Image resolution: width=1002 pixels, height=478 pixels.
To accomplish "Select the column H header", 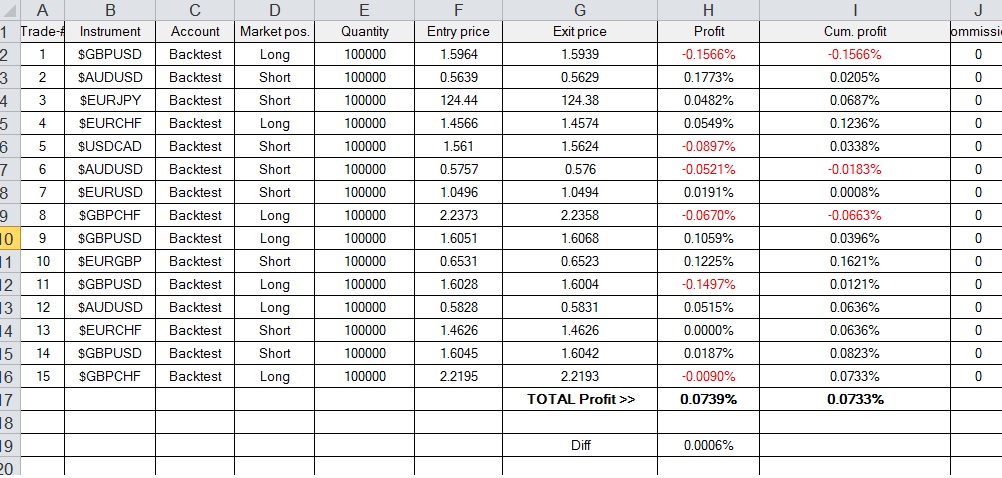I will coord(708,10).
